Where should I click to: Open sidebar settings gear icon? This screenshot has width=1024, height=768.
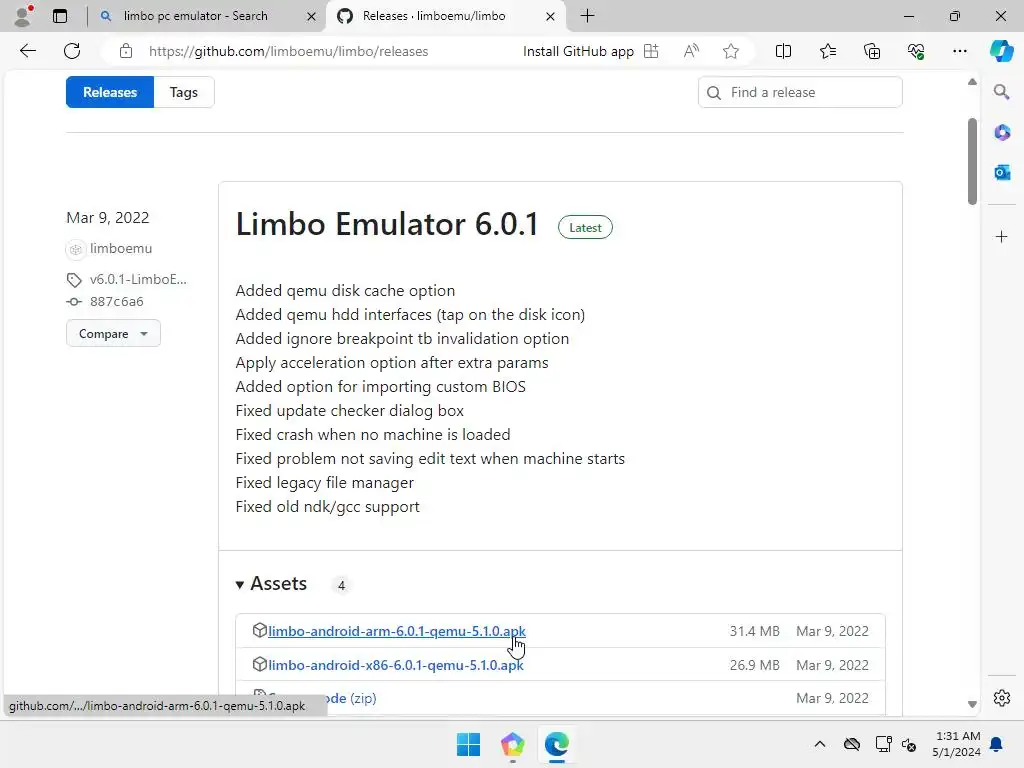pyautogui.click(x=1002, y=697)
